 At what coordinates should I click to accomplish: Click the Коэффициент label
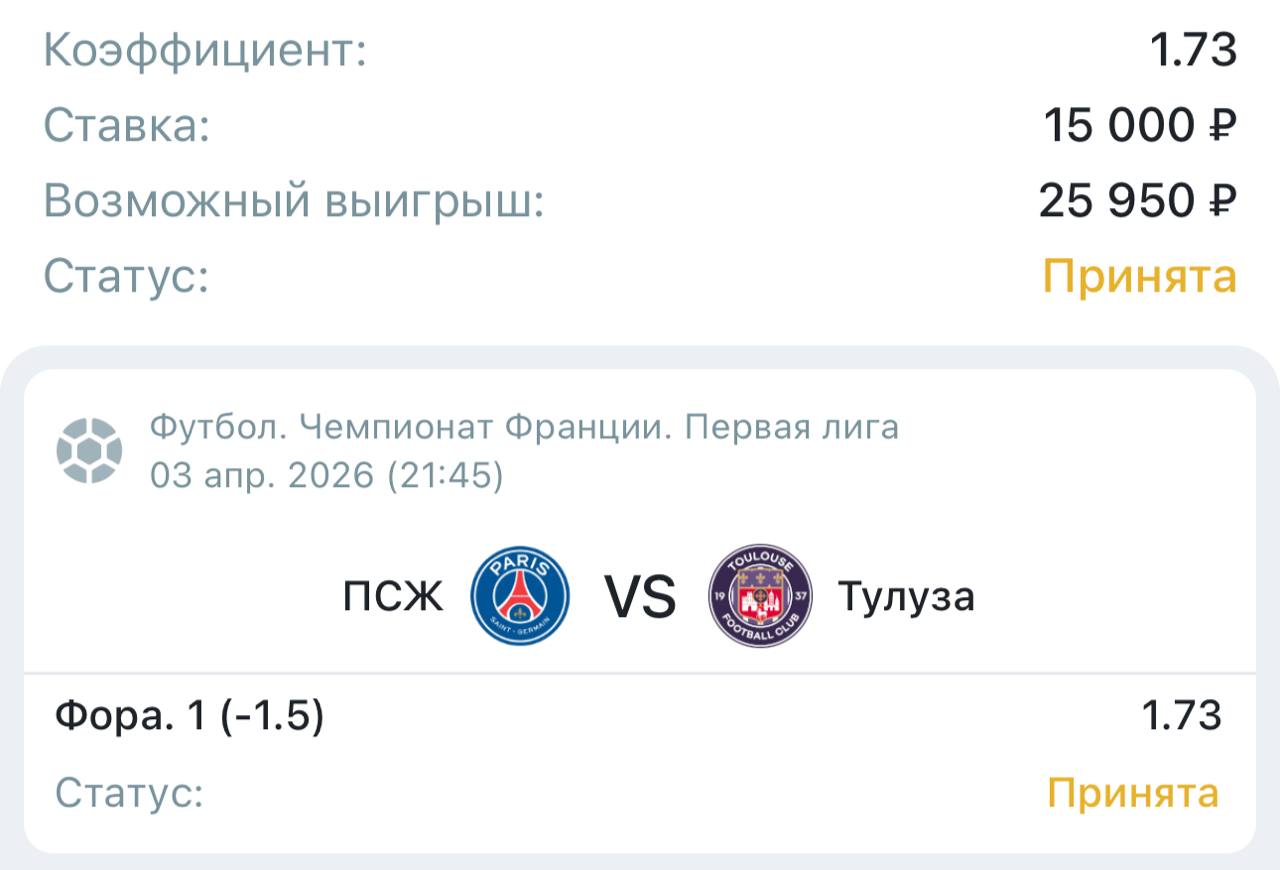click(206, 51)
